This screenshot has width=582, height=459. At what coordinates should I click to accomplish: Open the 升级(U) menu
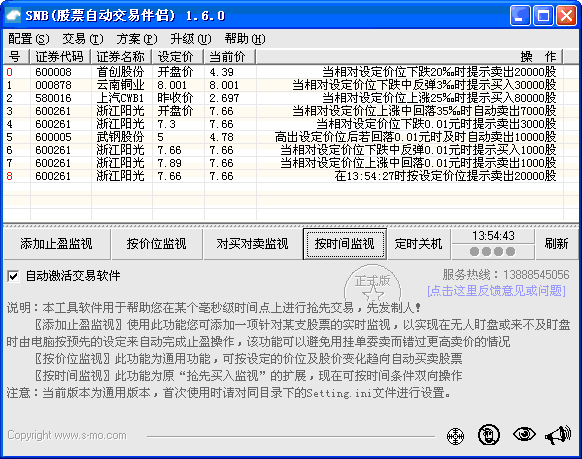click(x=190, y=39)
